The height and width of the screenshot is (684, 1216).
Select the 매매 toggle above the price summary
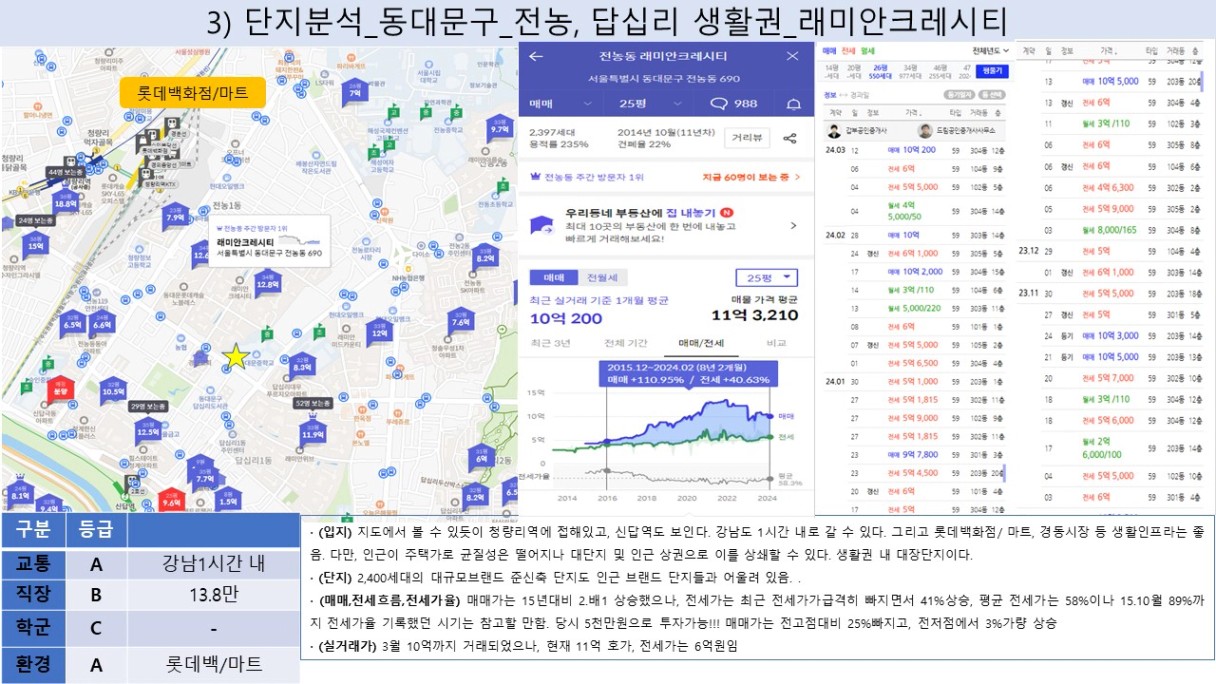click(x=555, y=277)
